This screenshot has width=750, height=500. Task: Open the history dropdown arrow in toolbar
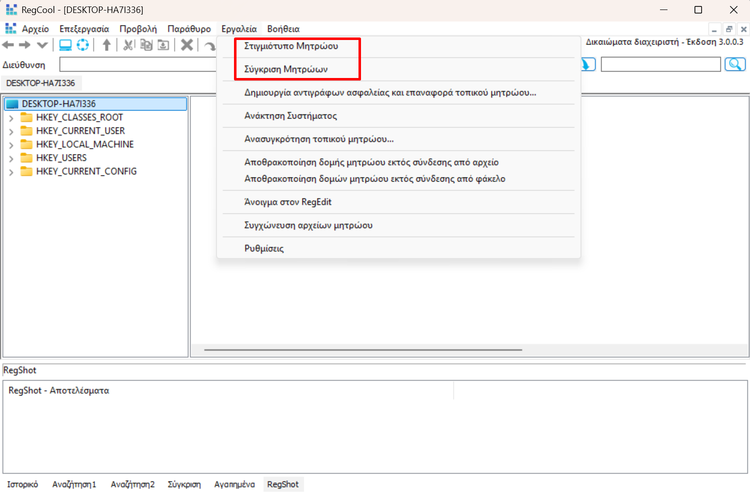coord(42,45)
